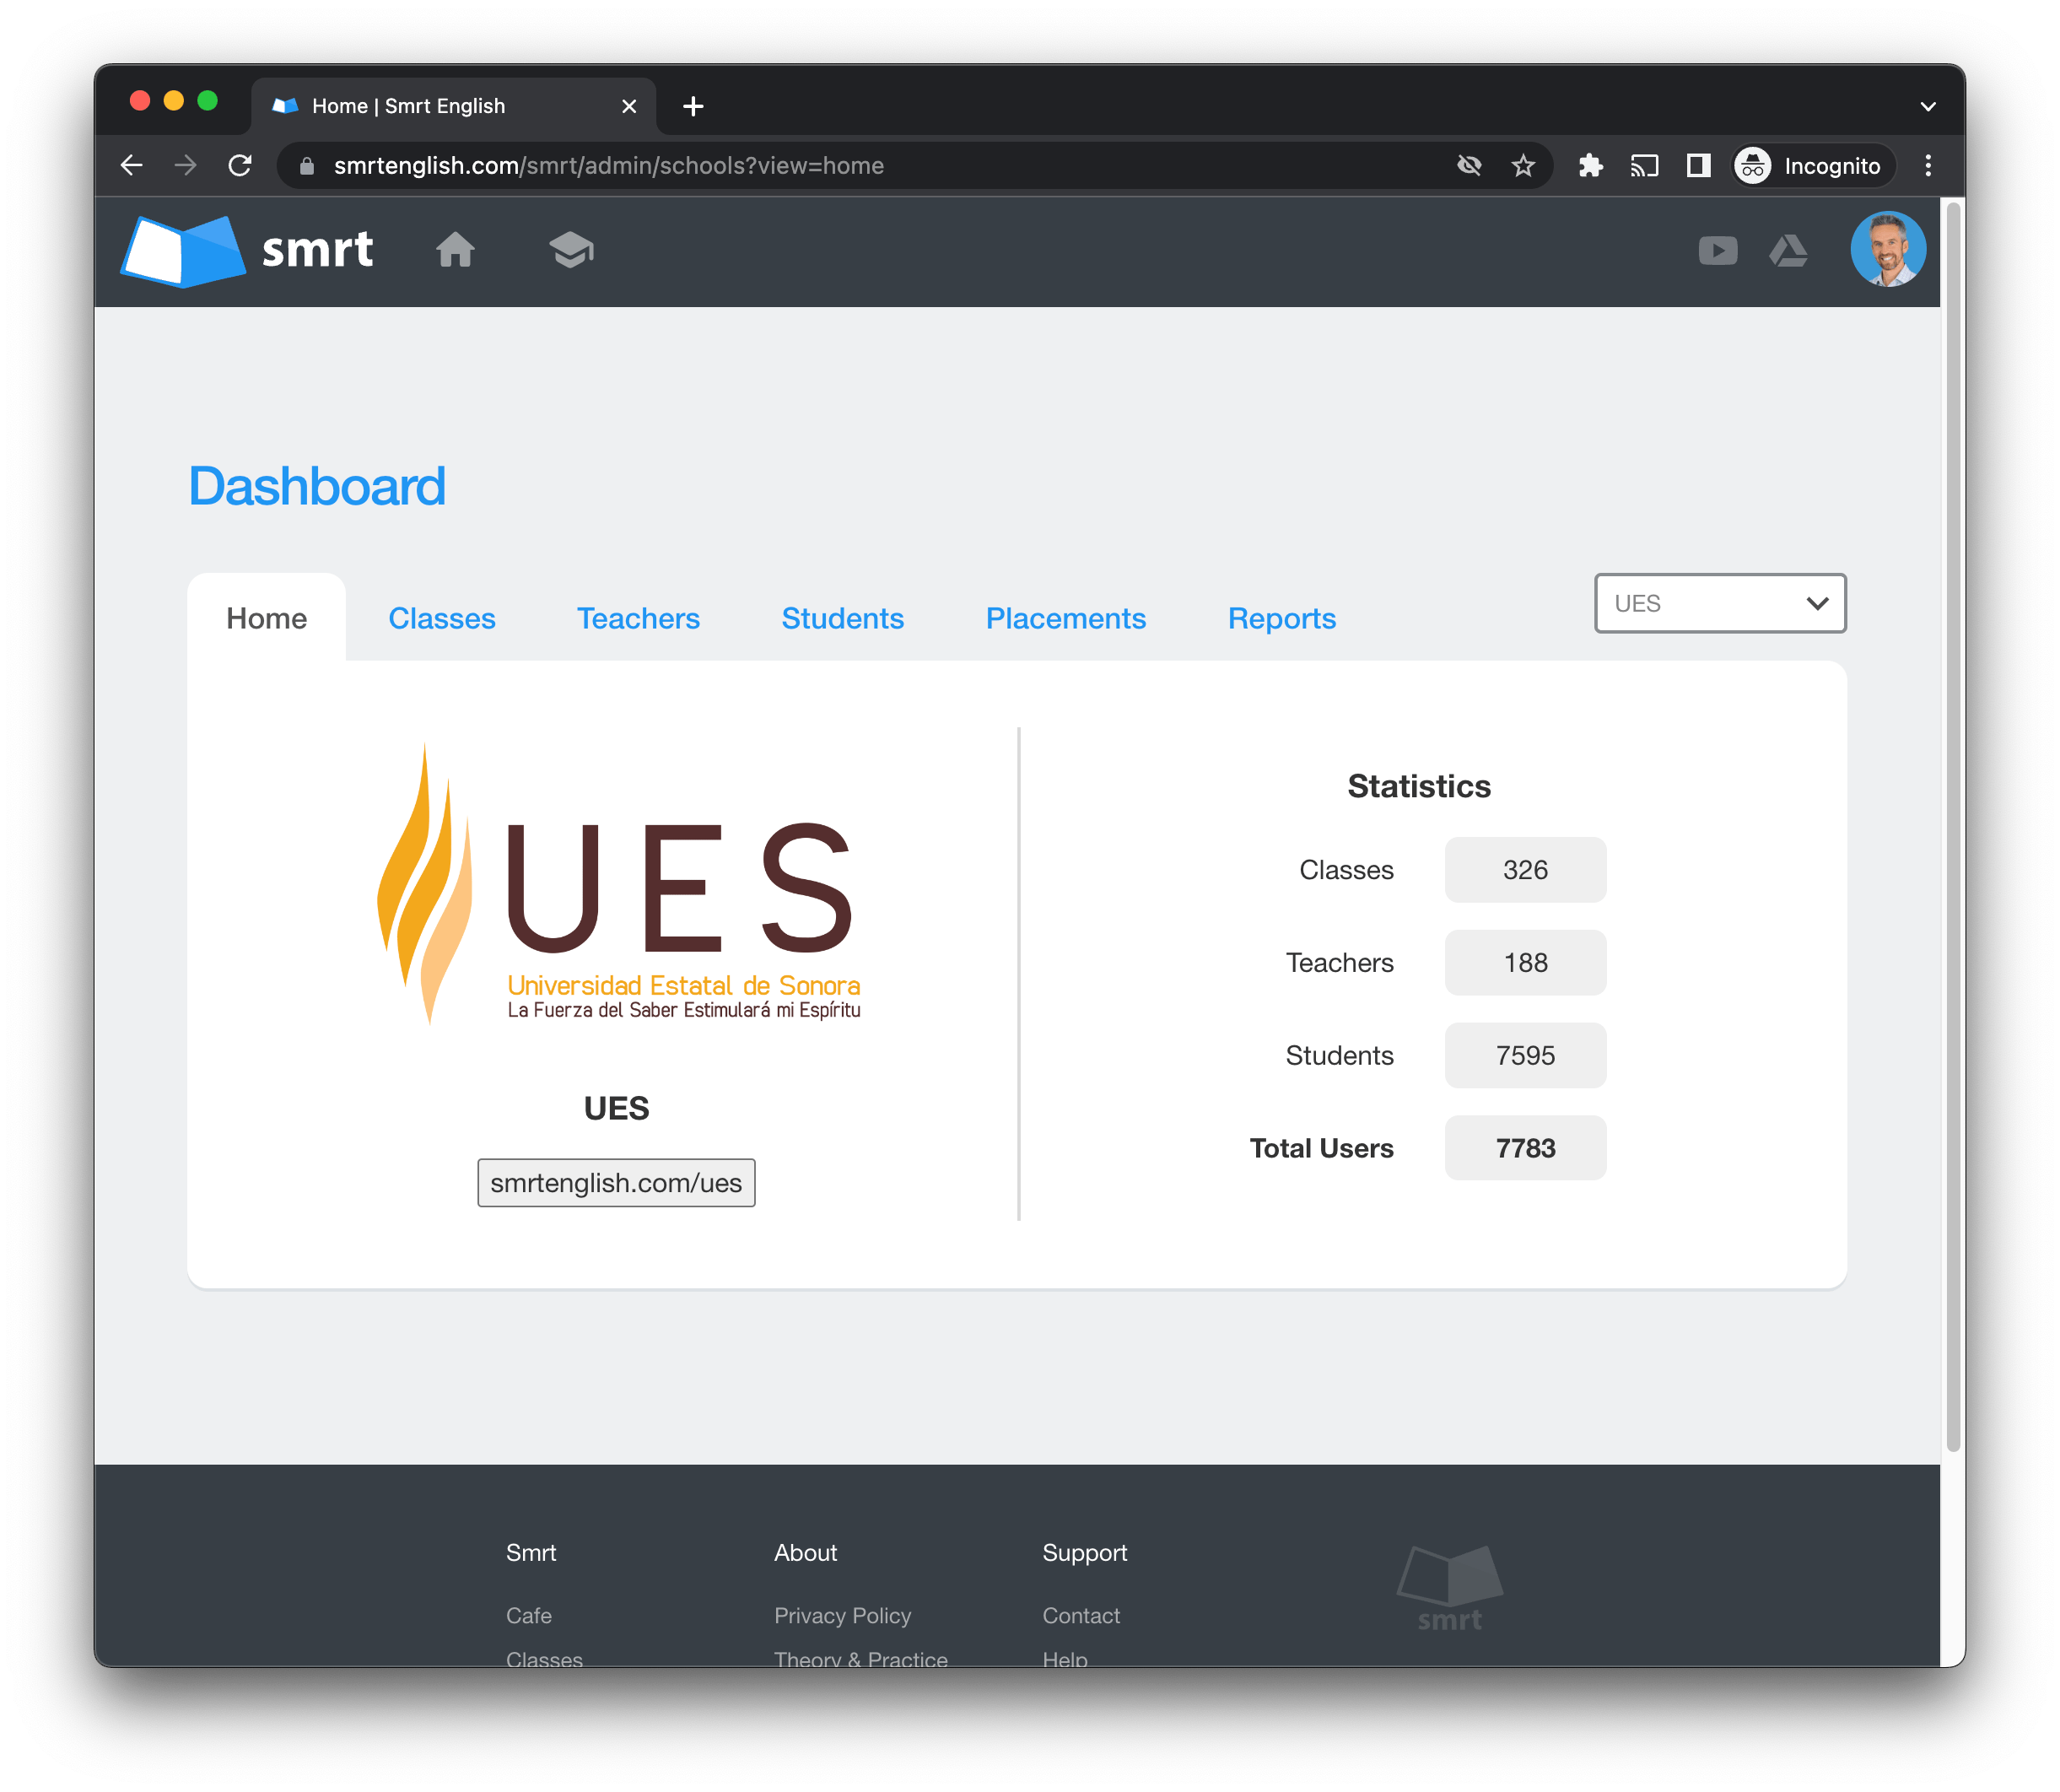This screenshot has width=2060, height=1792.
Task: Expand the tab search chevron
Action: point(1927,107)
